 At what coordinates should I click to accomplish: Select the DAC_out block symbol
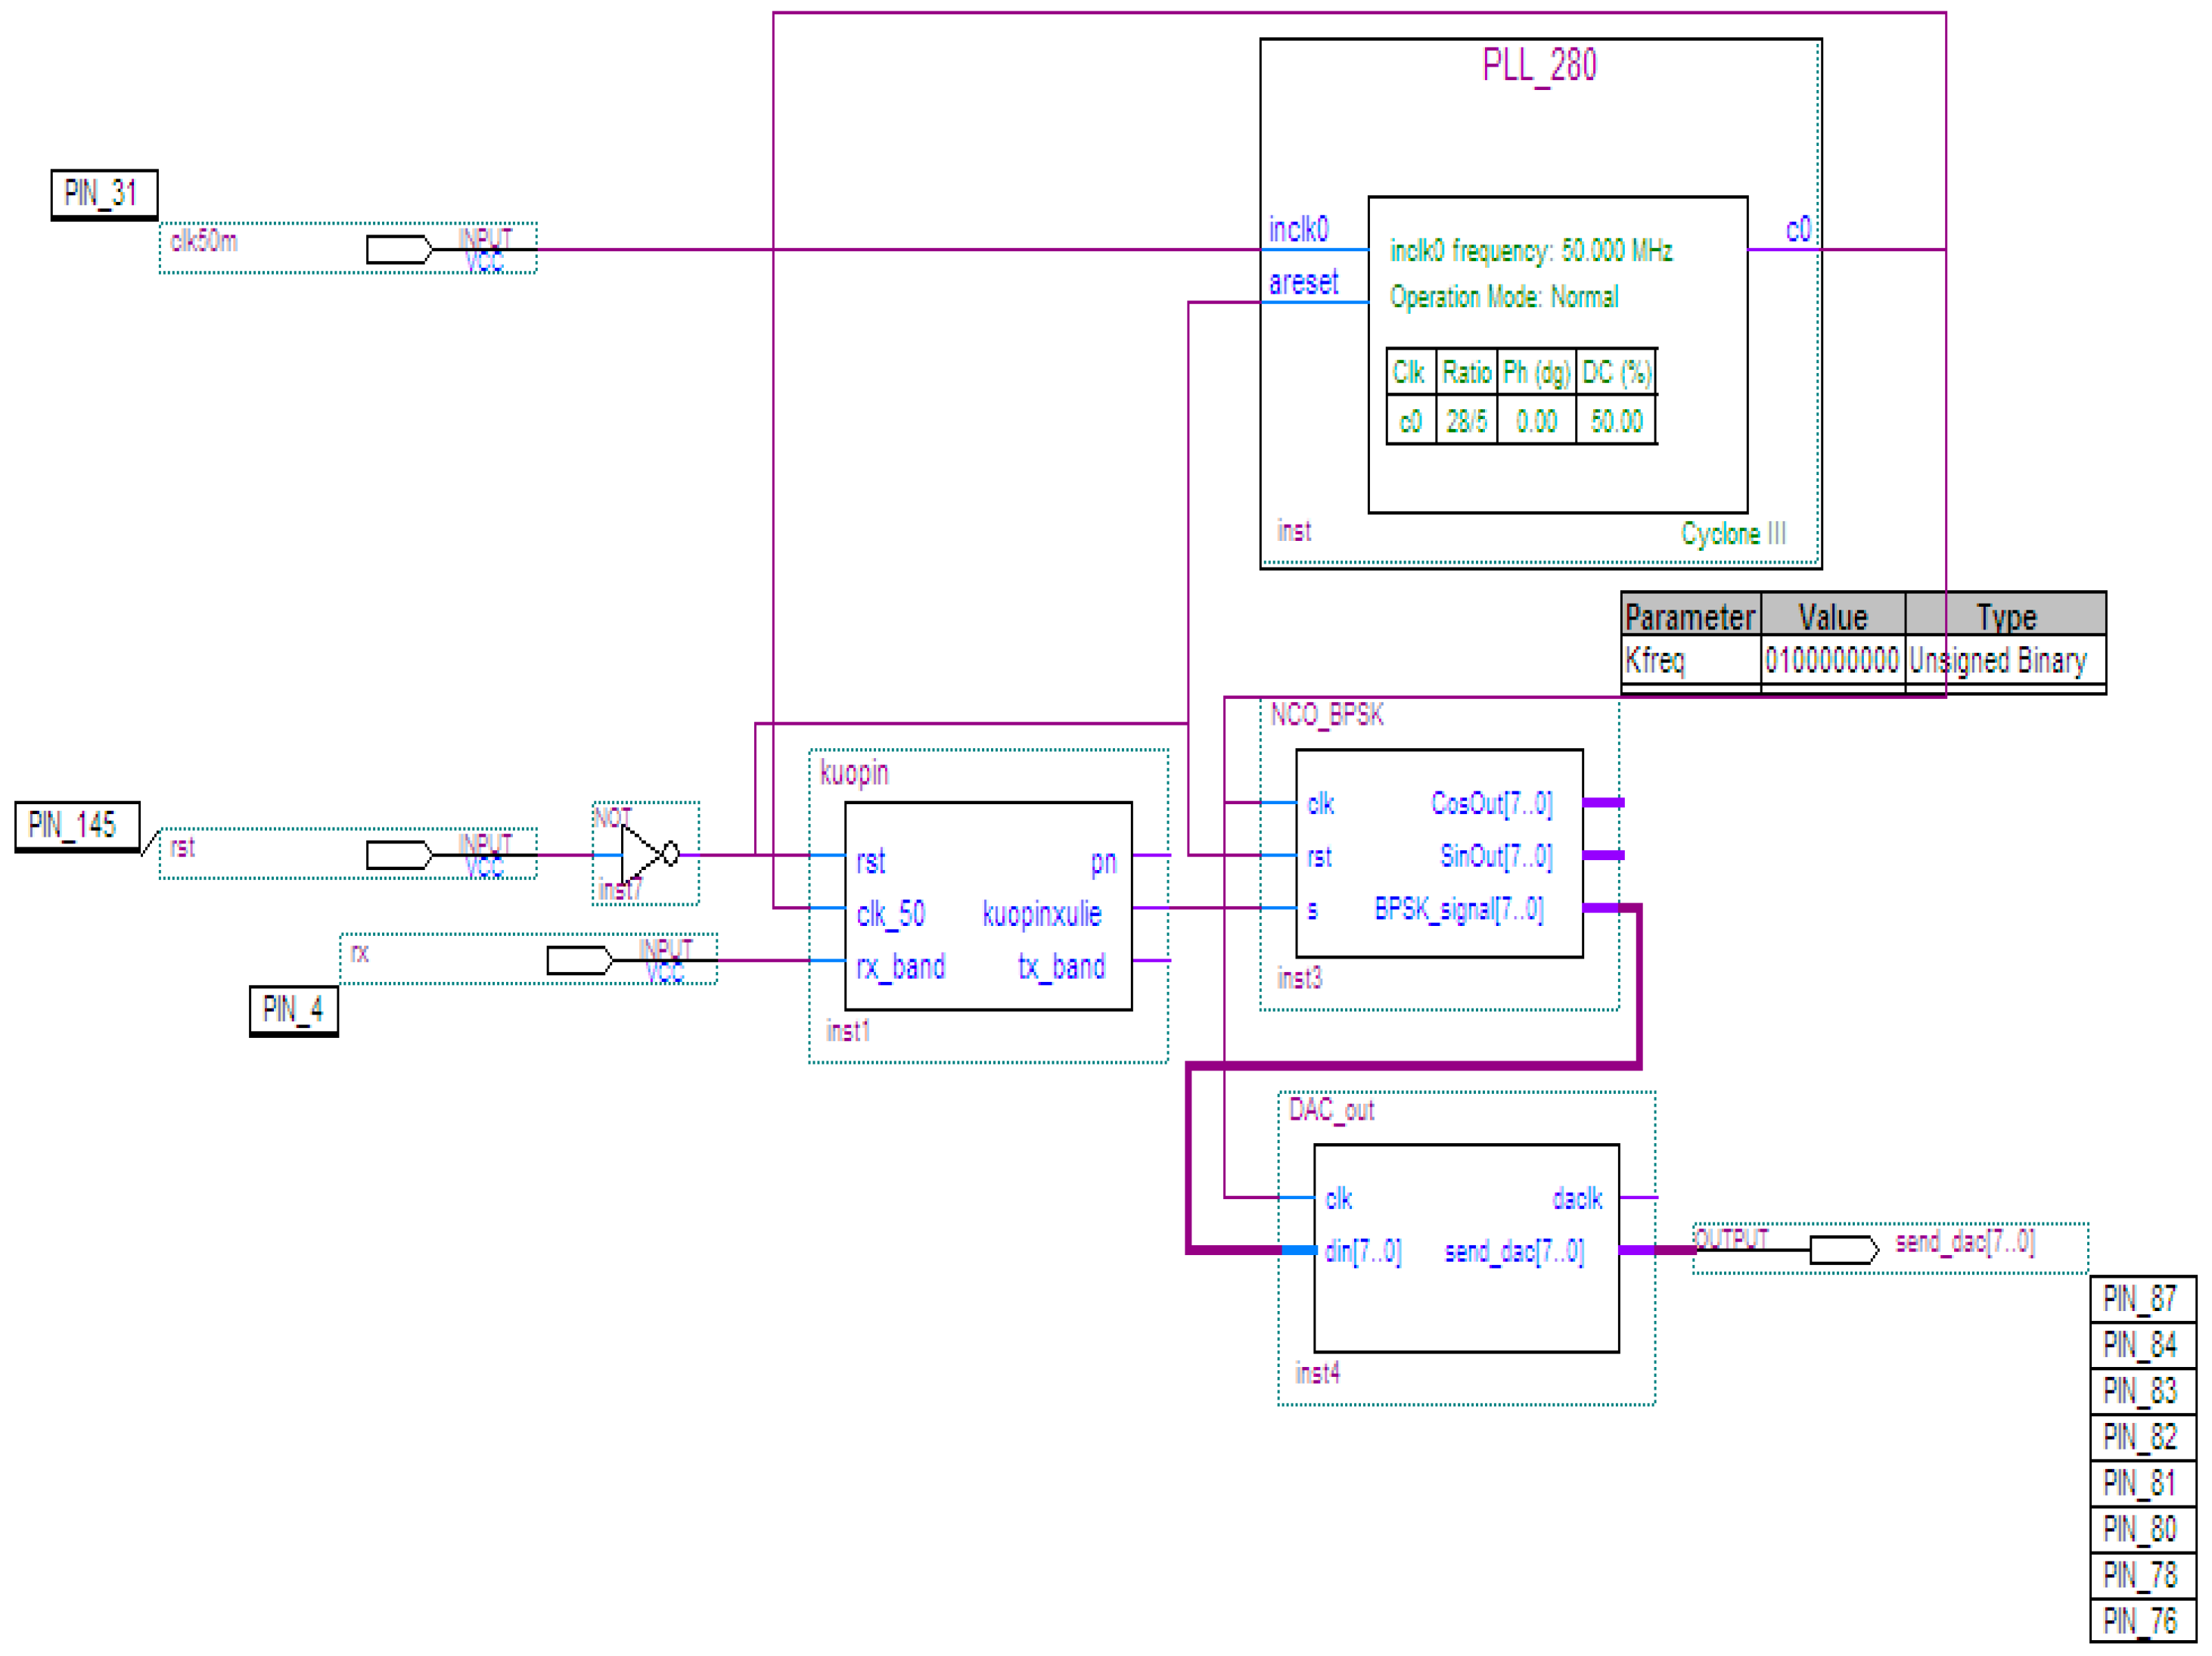tap(1465, 1247)
